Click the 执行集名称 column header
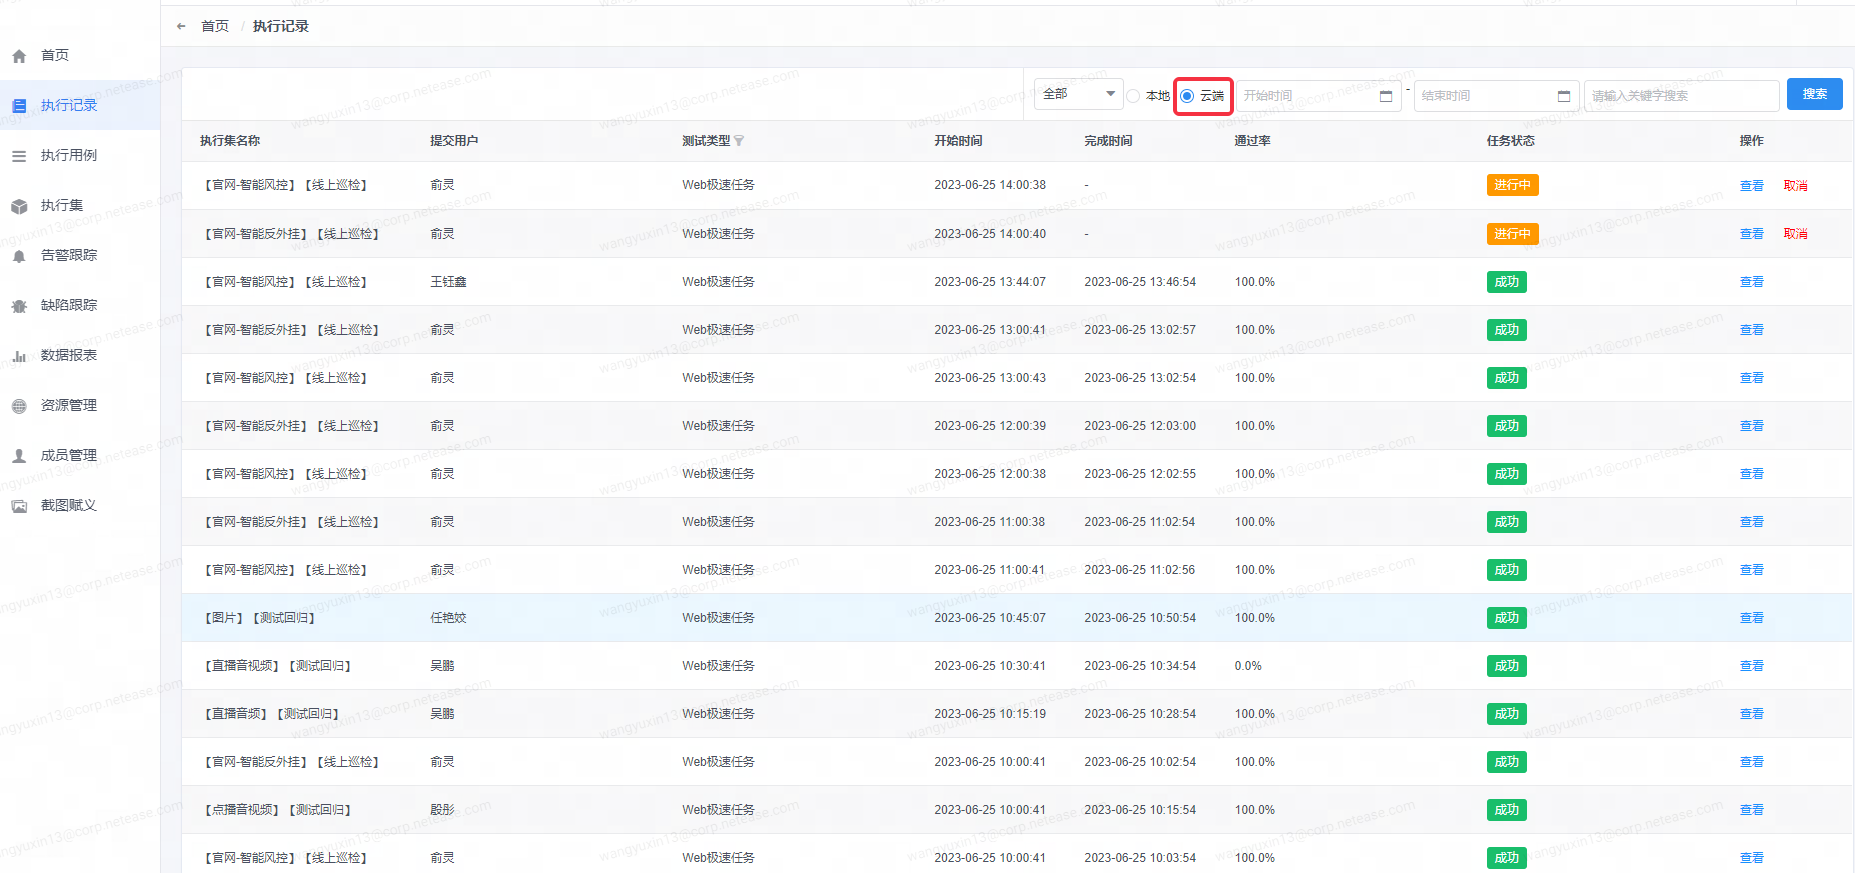 click(230, 141)
